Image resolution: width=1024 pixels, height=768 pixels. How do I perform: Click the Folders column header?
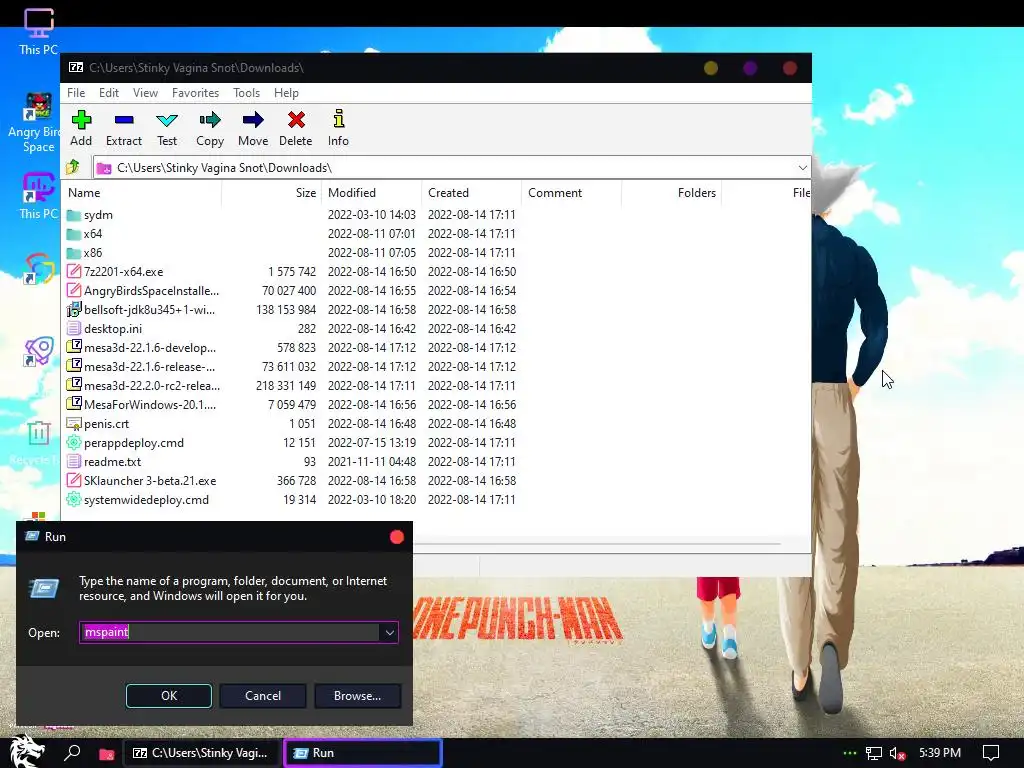click(671, 193)
